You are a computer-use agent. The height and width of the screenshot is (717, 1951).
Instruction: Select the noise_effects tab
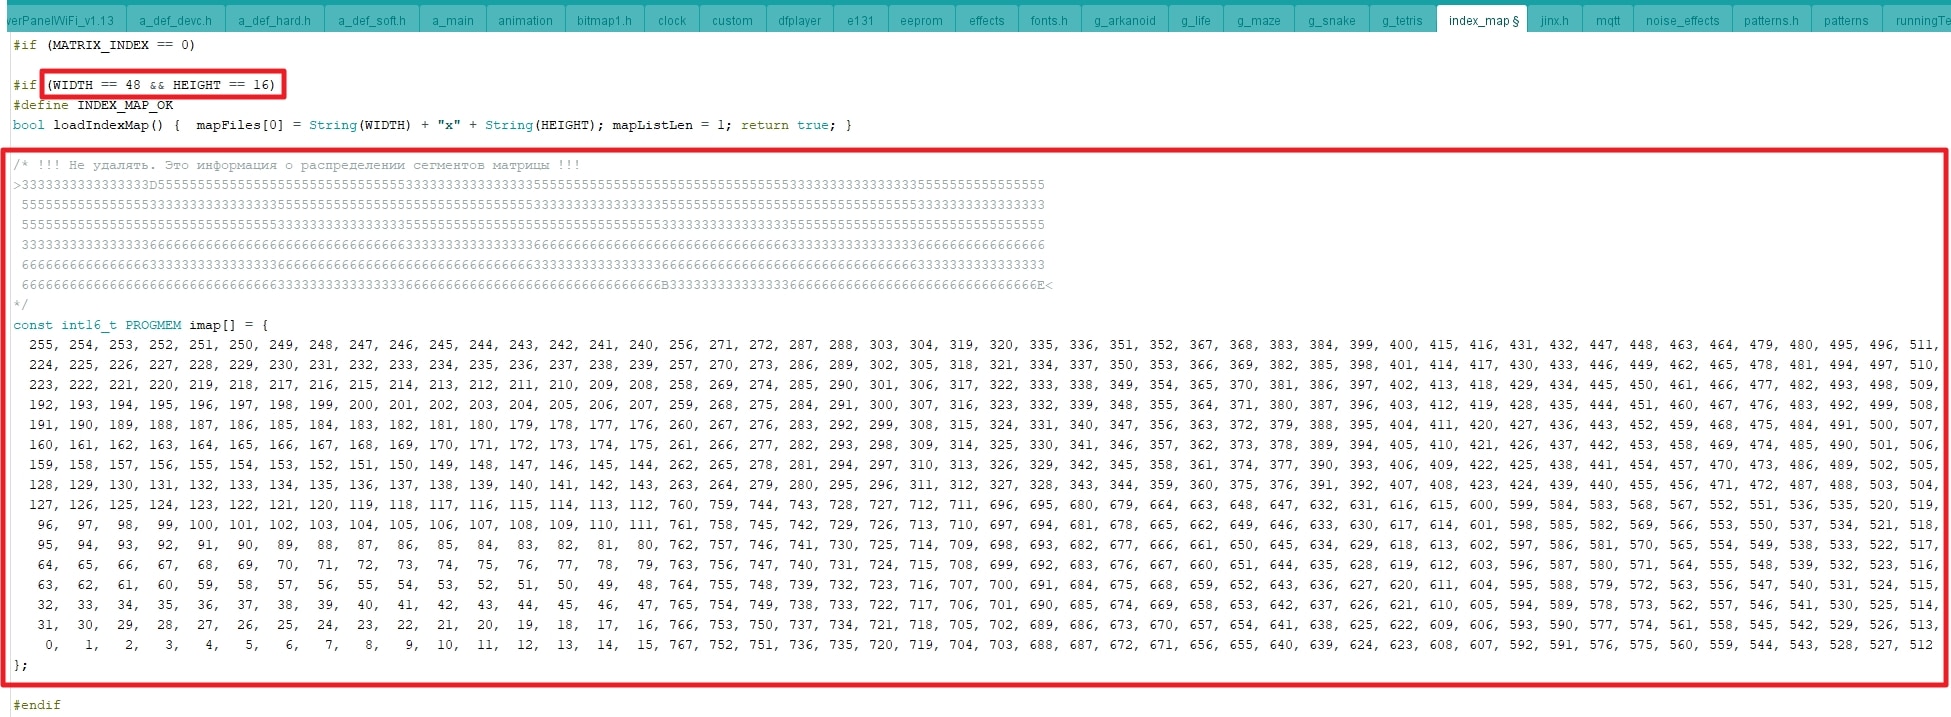pyautogui.click(x=1682, y=20)
